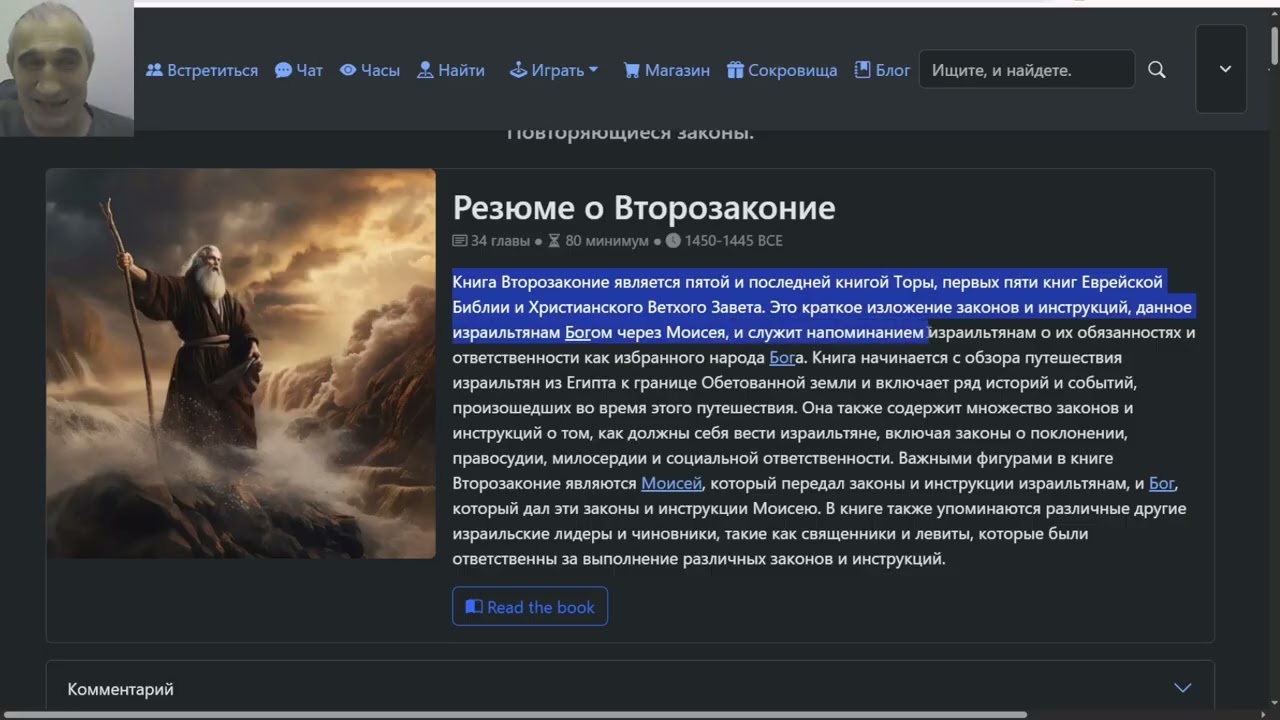
Task: Click the clock icon beside 1450-1445 BCE
Action: tap(673, 241)
